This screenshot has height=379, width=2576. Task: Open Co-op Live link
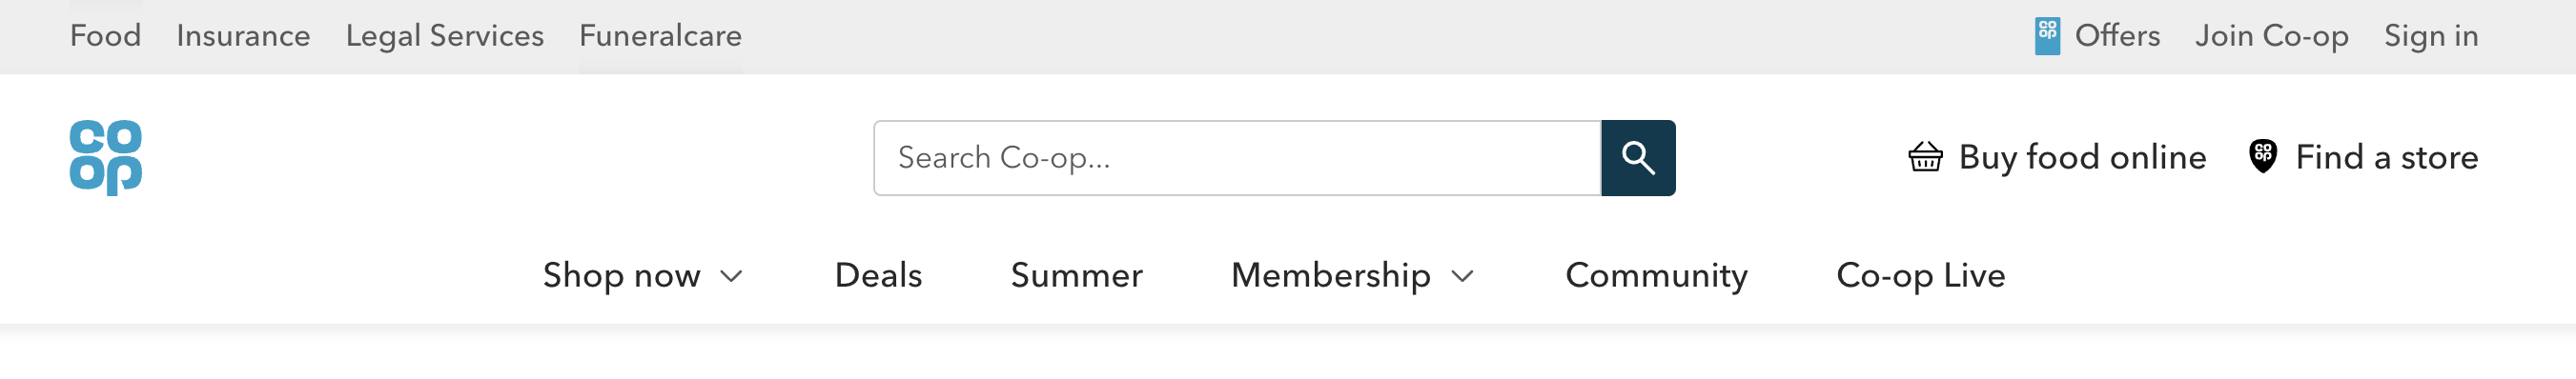(x=1920, y=275)
